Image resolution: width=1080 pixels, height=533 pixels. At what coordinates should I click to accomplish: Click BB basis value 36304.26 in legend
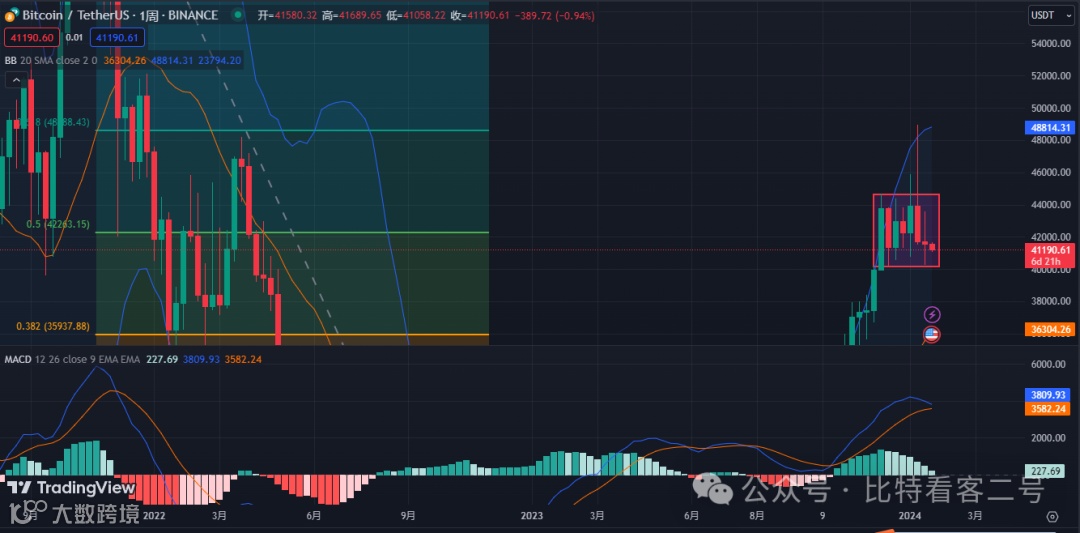pos(127,61)
